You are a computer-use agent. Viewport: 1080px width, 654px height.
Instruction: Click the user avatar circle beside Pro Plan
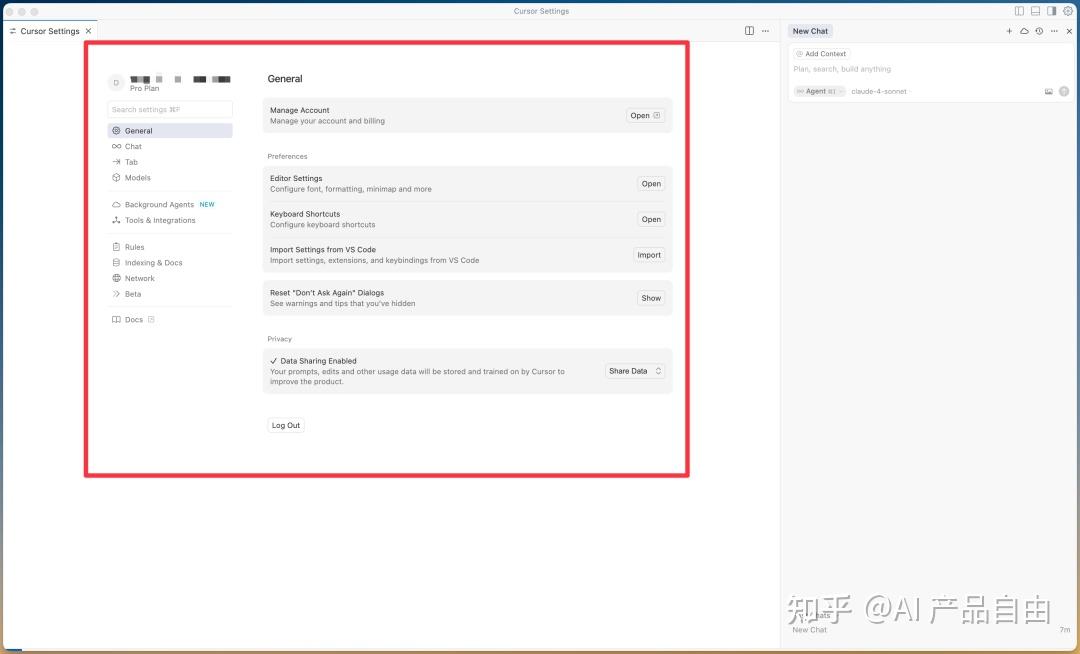116,83
